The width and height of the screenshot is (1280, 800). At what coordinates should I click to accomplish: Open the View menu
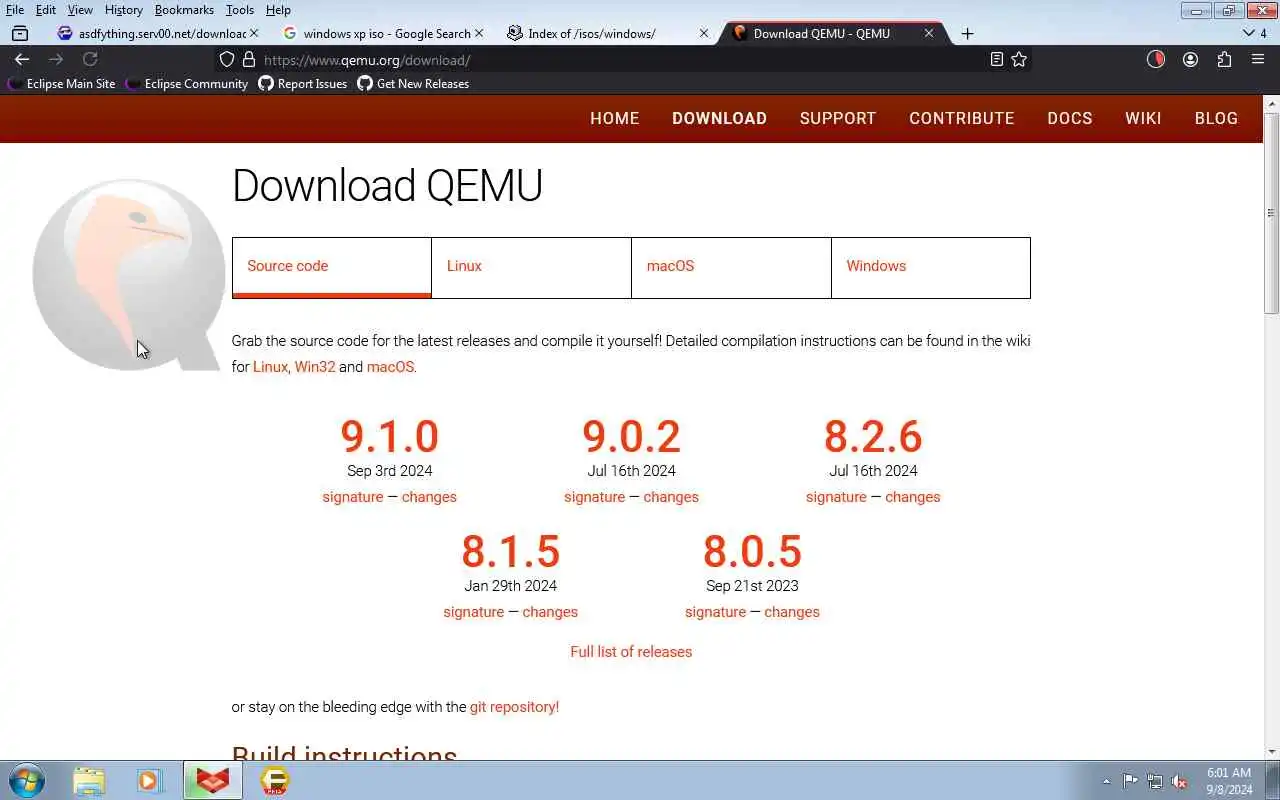[x=80, y=10]
